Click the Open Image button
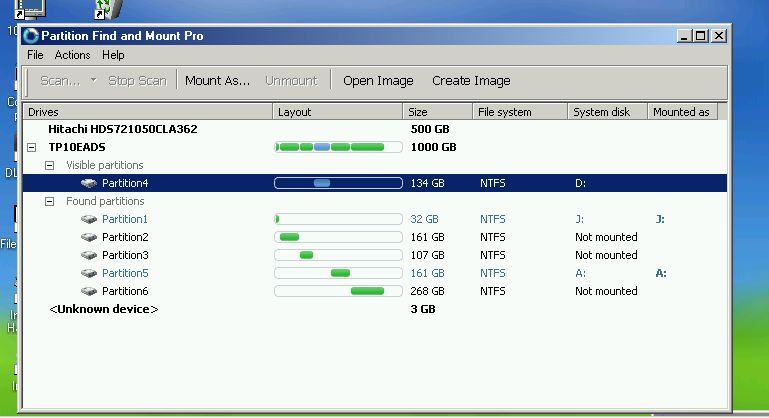The height and width of the screenshot is (418, 769). (378, 80)
